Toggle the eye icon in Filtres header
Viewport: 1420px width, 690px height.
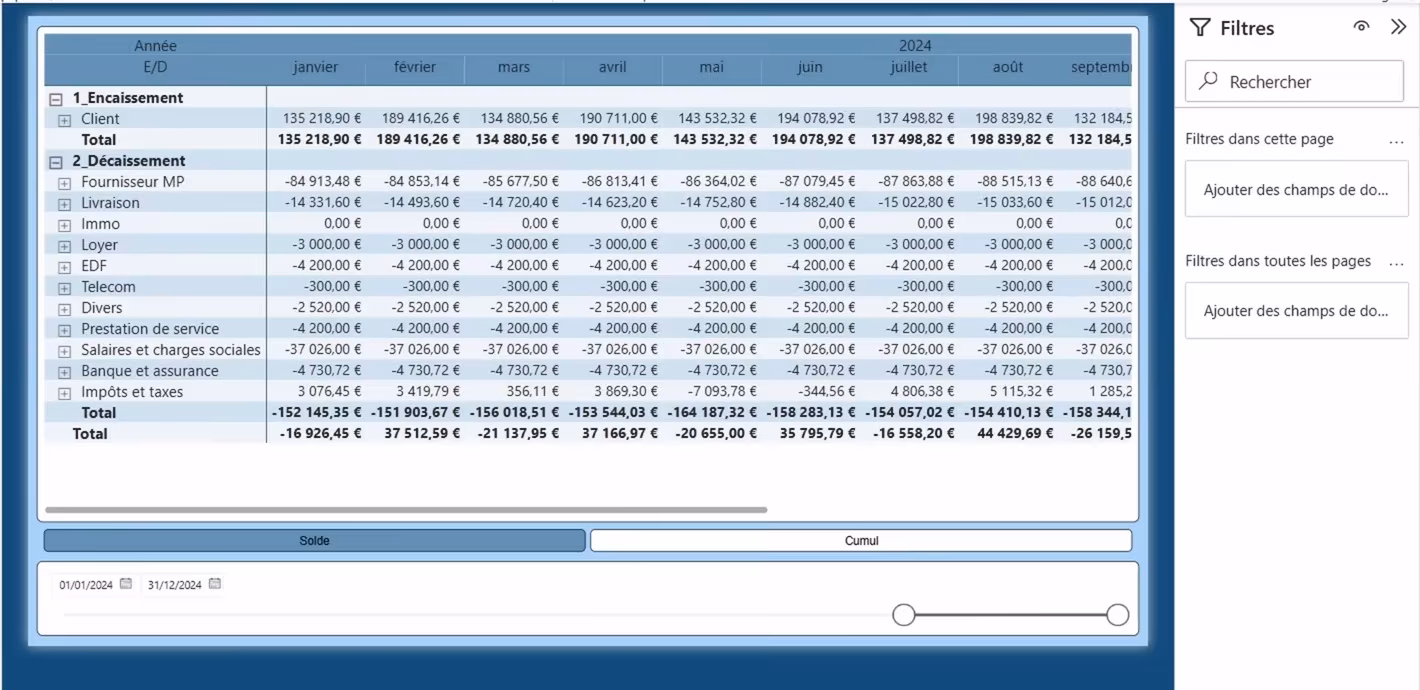1361,27
